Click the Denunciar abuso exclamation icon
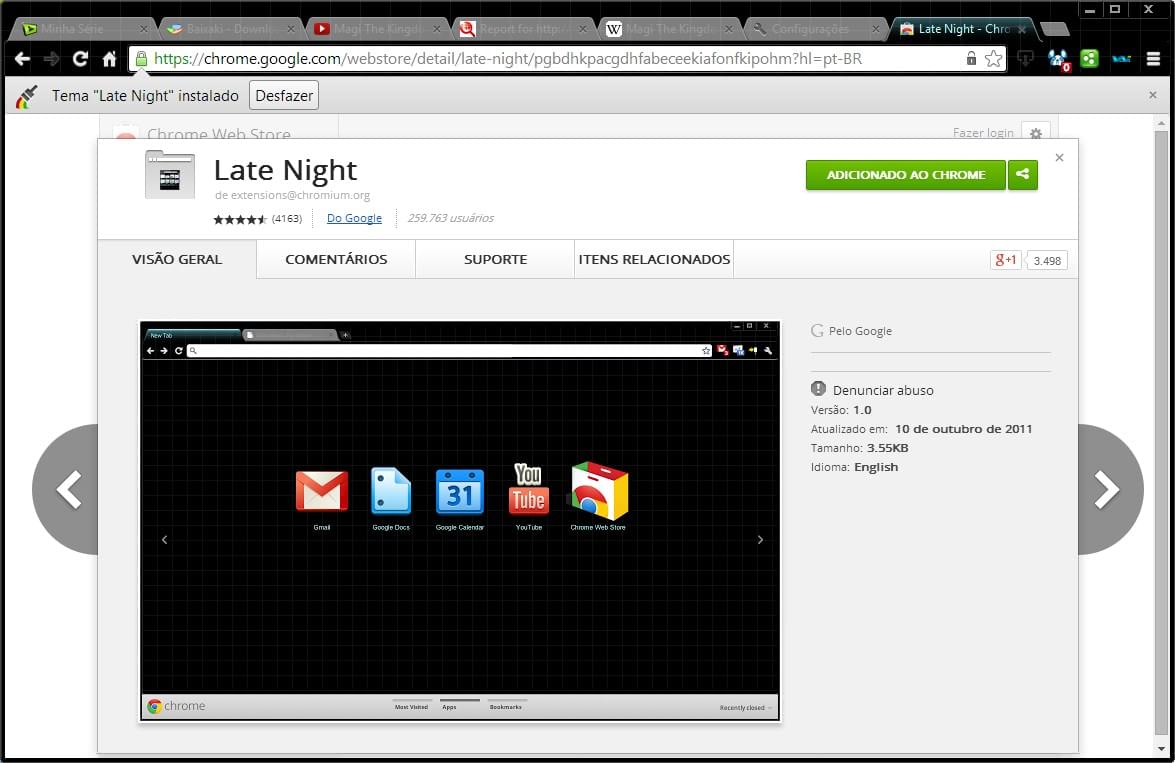Viewport: 1175px width, 763px height. pos(818,389)
